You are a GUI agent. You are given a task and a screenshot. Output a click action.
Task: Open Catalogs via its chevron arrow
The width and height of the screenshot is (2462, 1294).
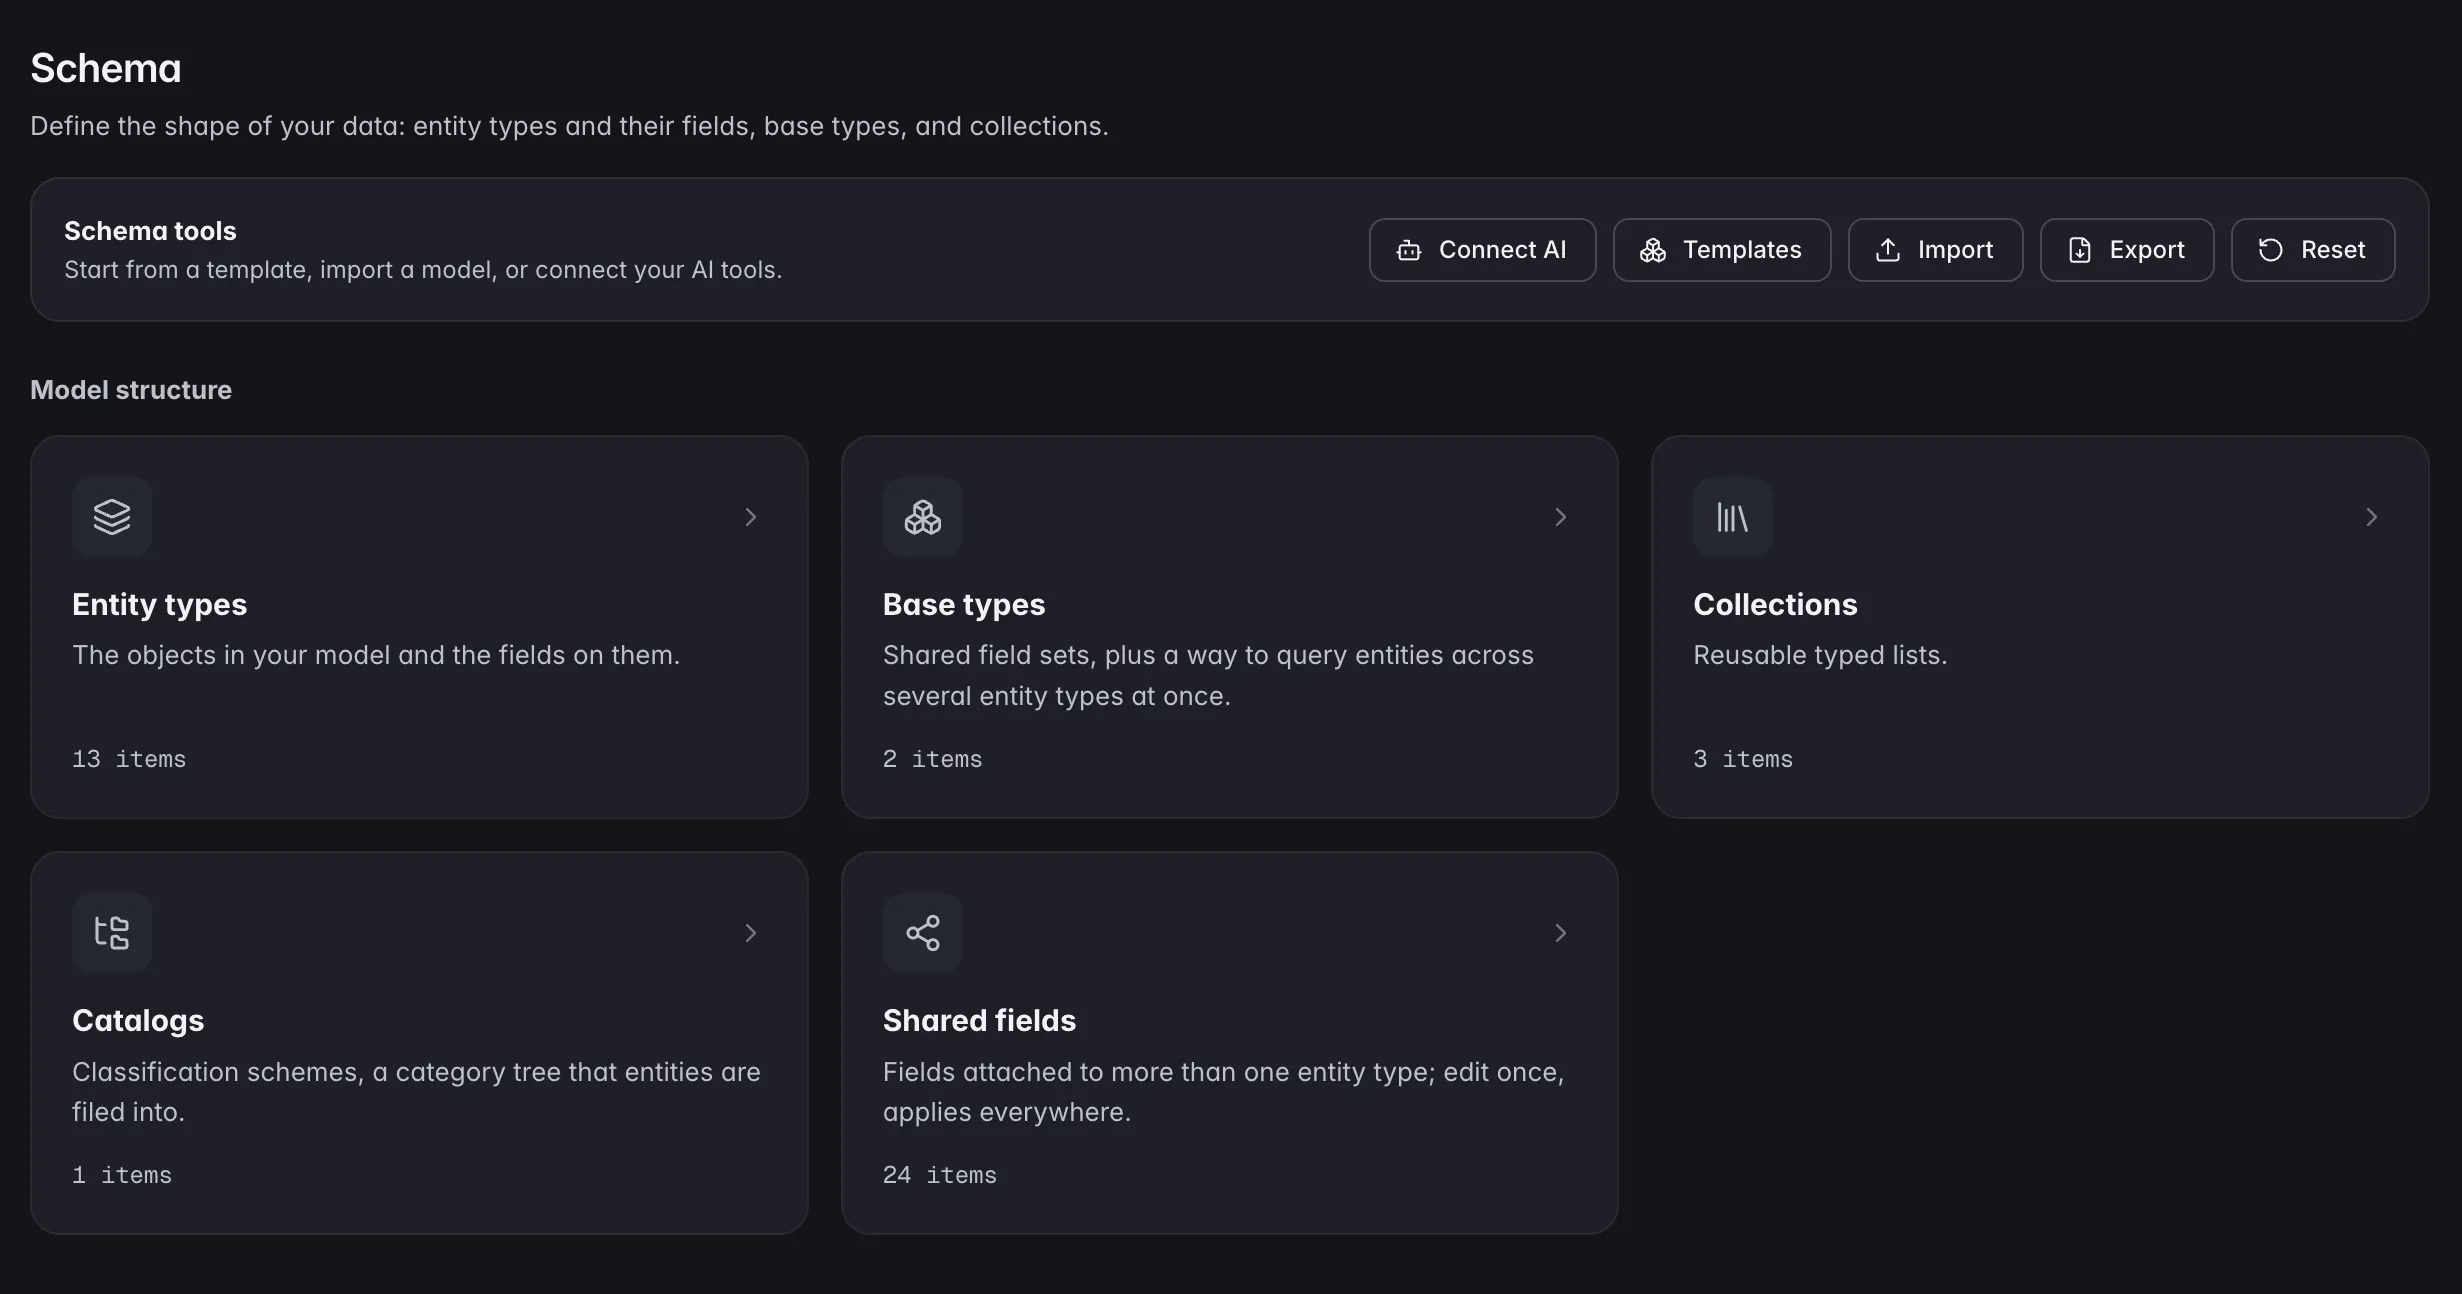coord(751,933)
